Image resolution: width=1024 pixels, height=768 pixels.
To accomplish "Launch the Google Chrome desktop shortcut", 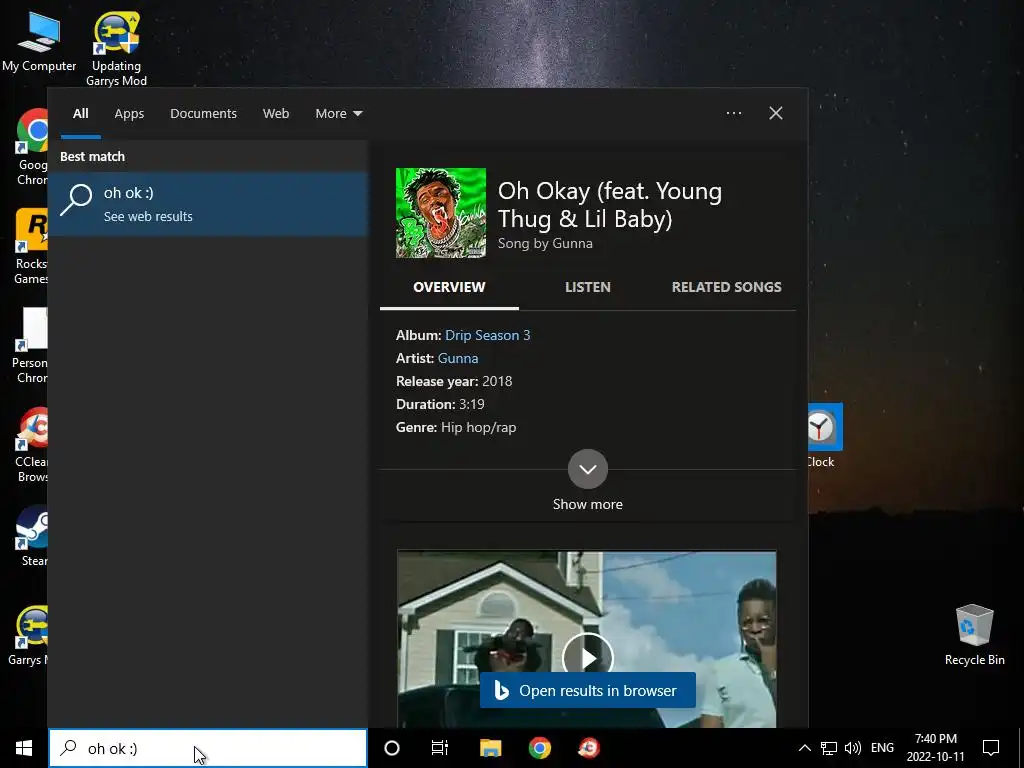I will pos(31,147).
